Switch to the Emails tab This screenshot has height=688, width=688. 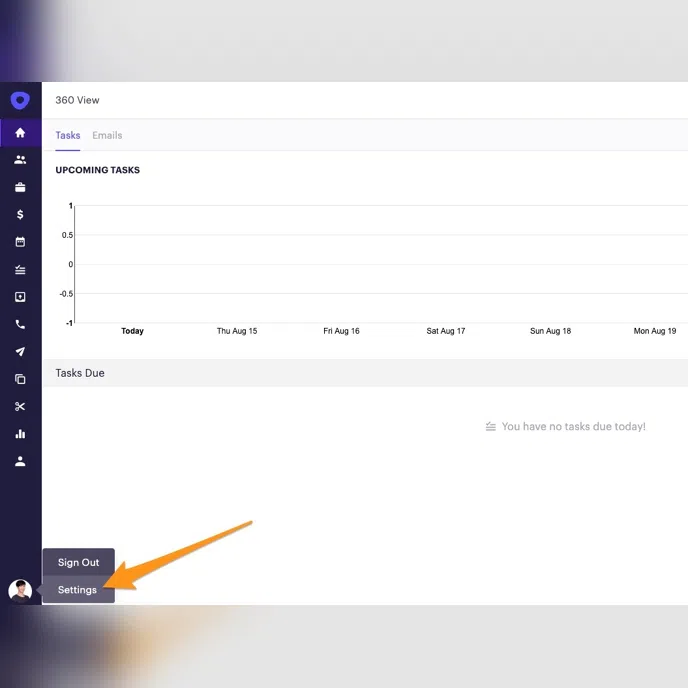pyautogui.click(x=107, y=135)
